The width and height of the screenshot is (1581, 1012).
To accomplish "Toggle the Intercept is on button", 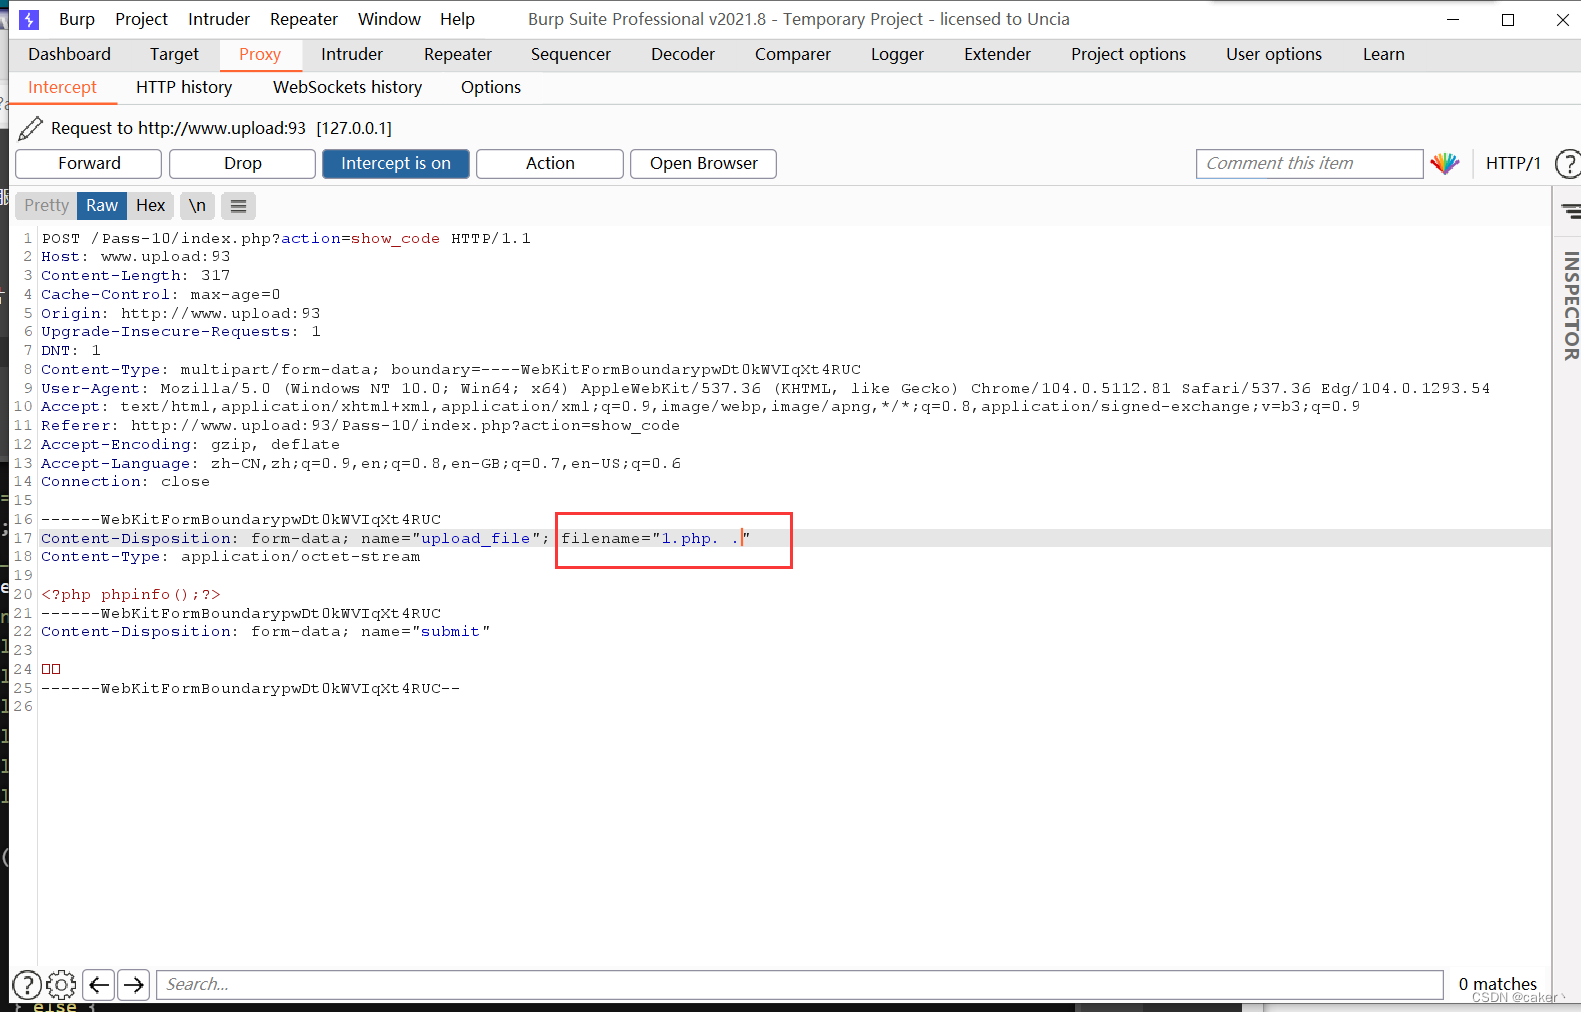I will pyautogui.click(x=396, y=164).
